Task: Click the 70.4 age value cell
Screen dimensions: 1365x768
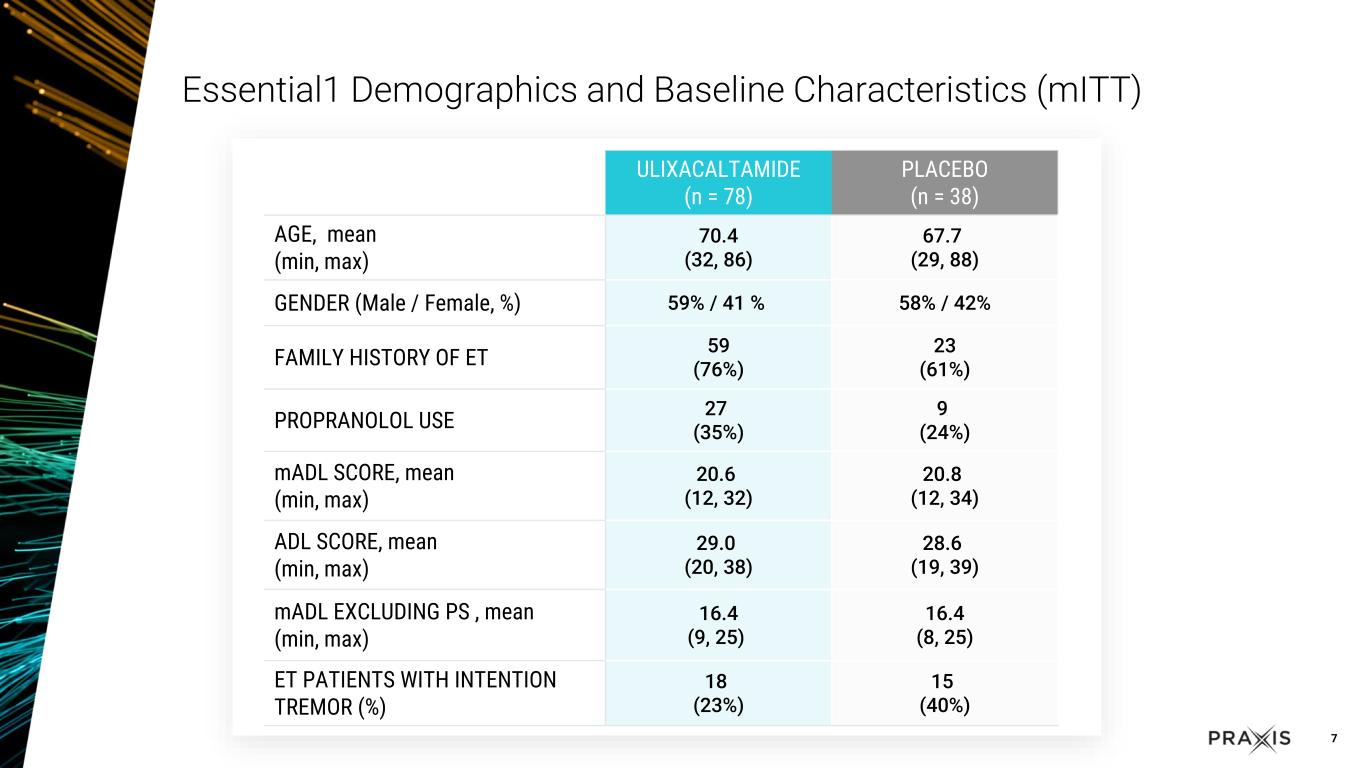Action: coord(718,247)
